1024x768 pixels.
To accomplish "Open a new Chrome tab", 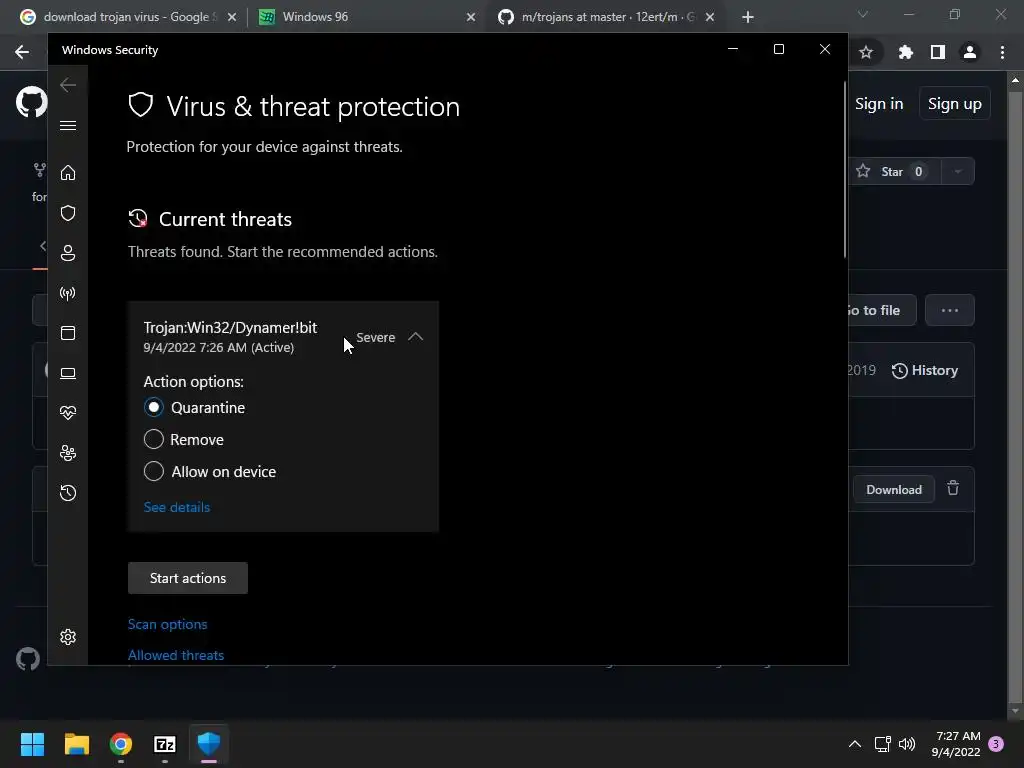I will click(748, 17).
